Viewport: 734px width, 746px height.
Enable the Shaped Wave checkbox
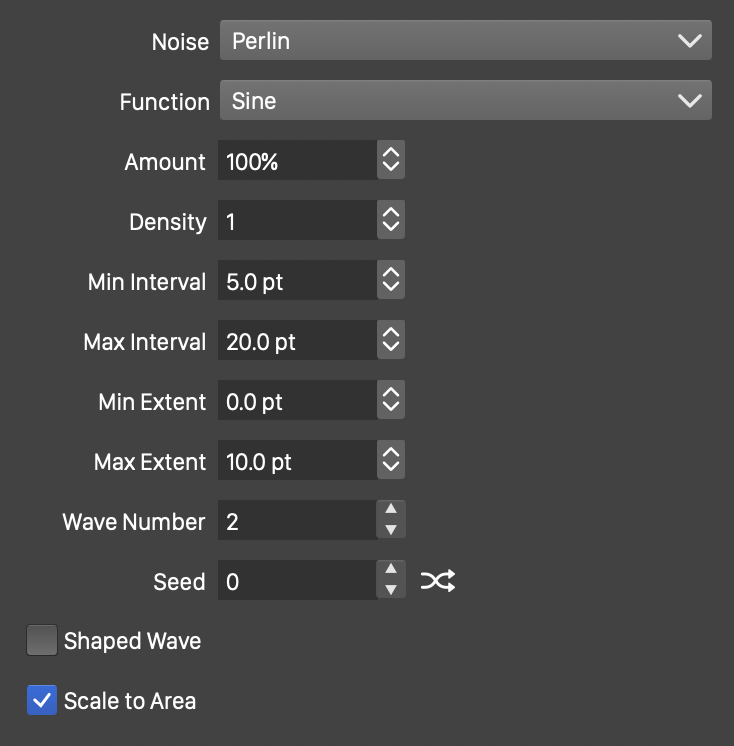point(42,640)
